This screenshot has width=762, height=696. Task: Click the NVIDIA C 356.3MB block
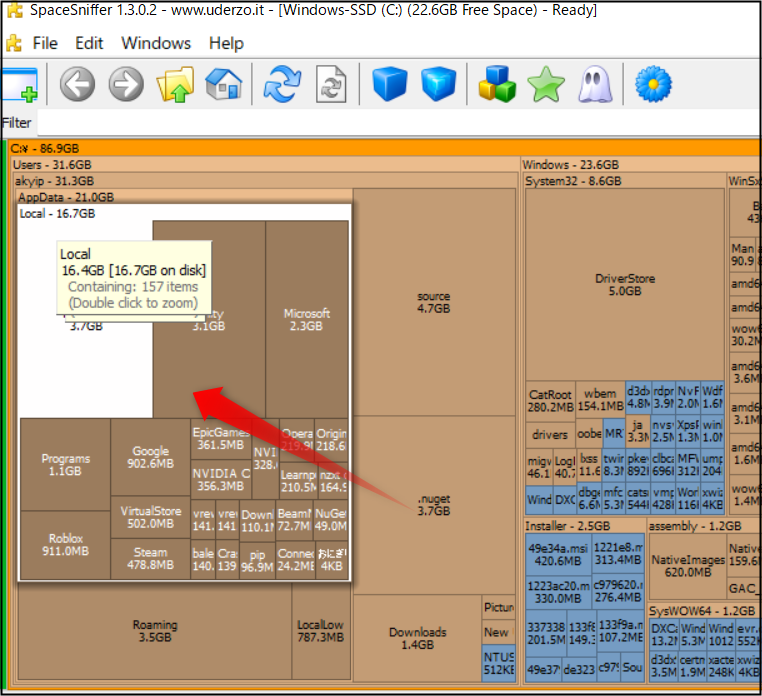[x=221, y=480]
